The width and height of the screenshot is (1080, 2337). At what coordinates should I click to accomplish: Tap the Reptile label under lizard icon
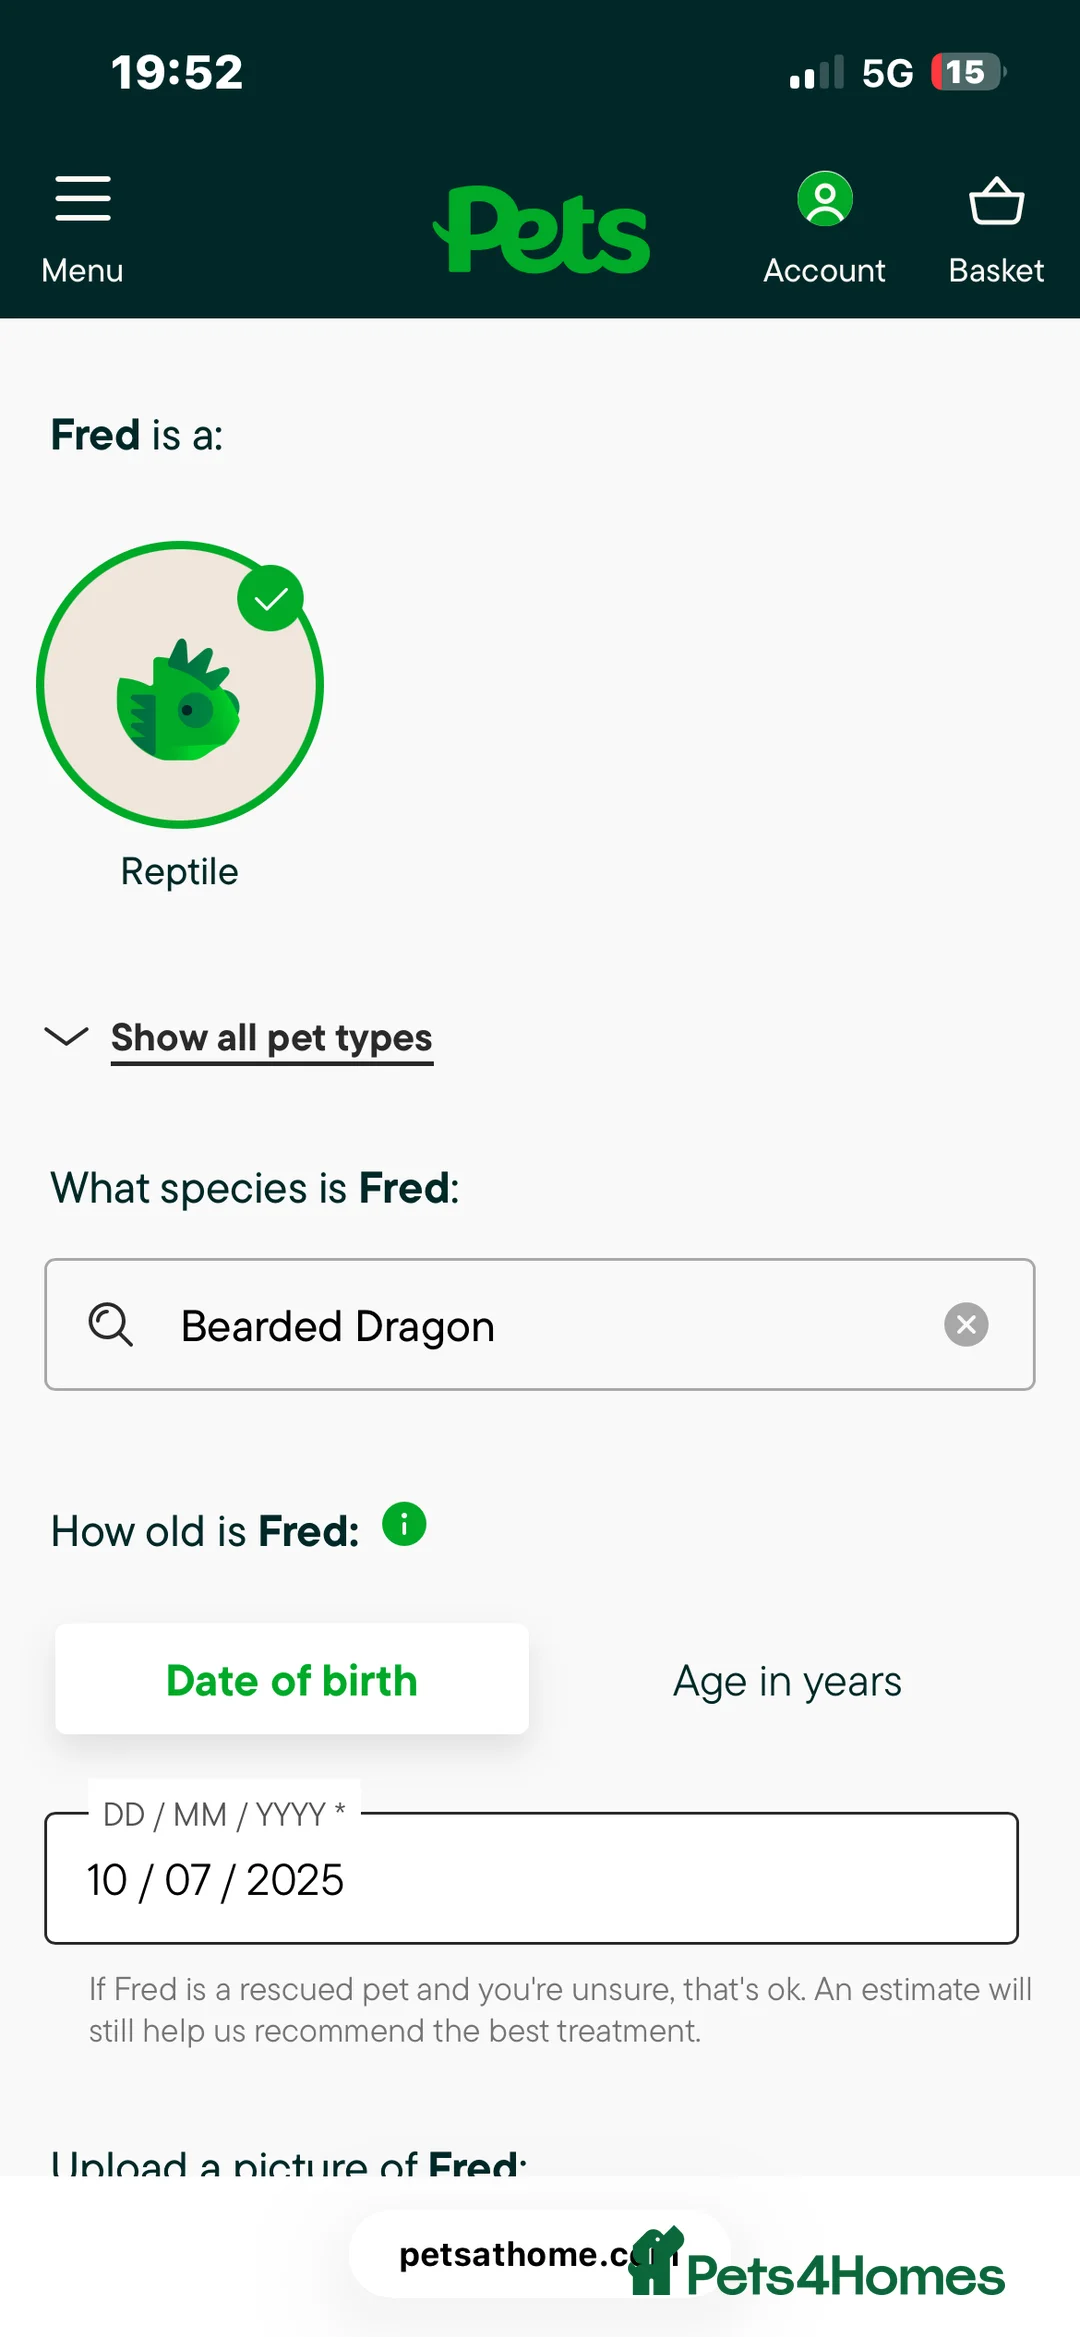pyautogui.click(x=180, y=872)
